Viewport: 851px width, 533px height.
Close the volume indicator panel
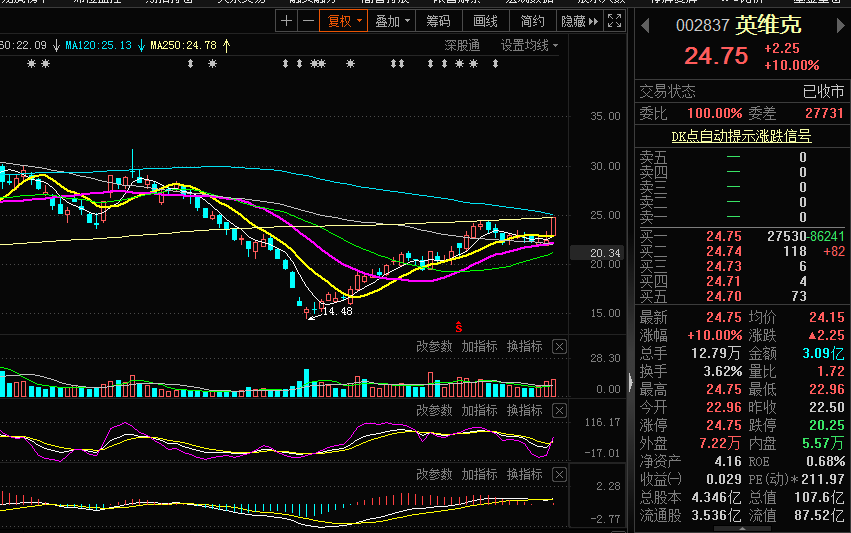pyautogui.click(x=560, y=346)
